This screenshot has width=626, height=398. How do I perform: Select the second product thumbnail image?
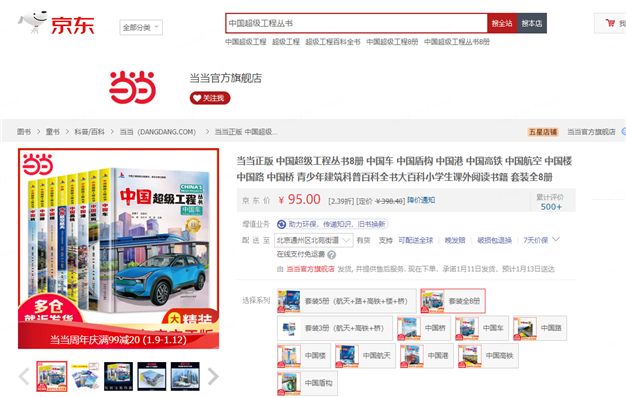[85, 376]
